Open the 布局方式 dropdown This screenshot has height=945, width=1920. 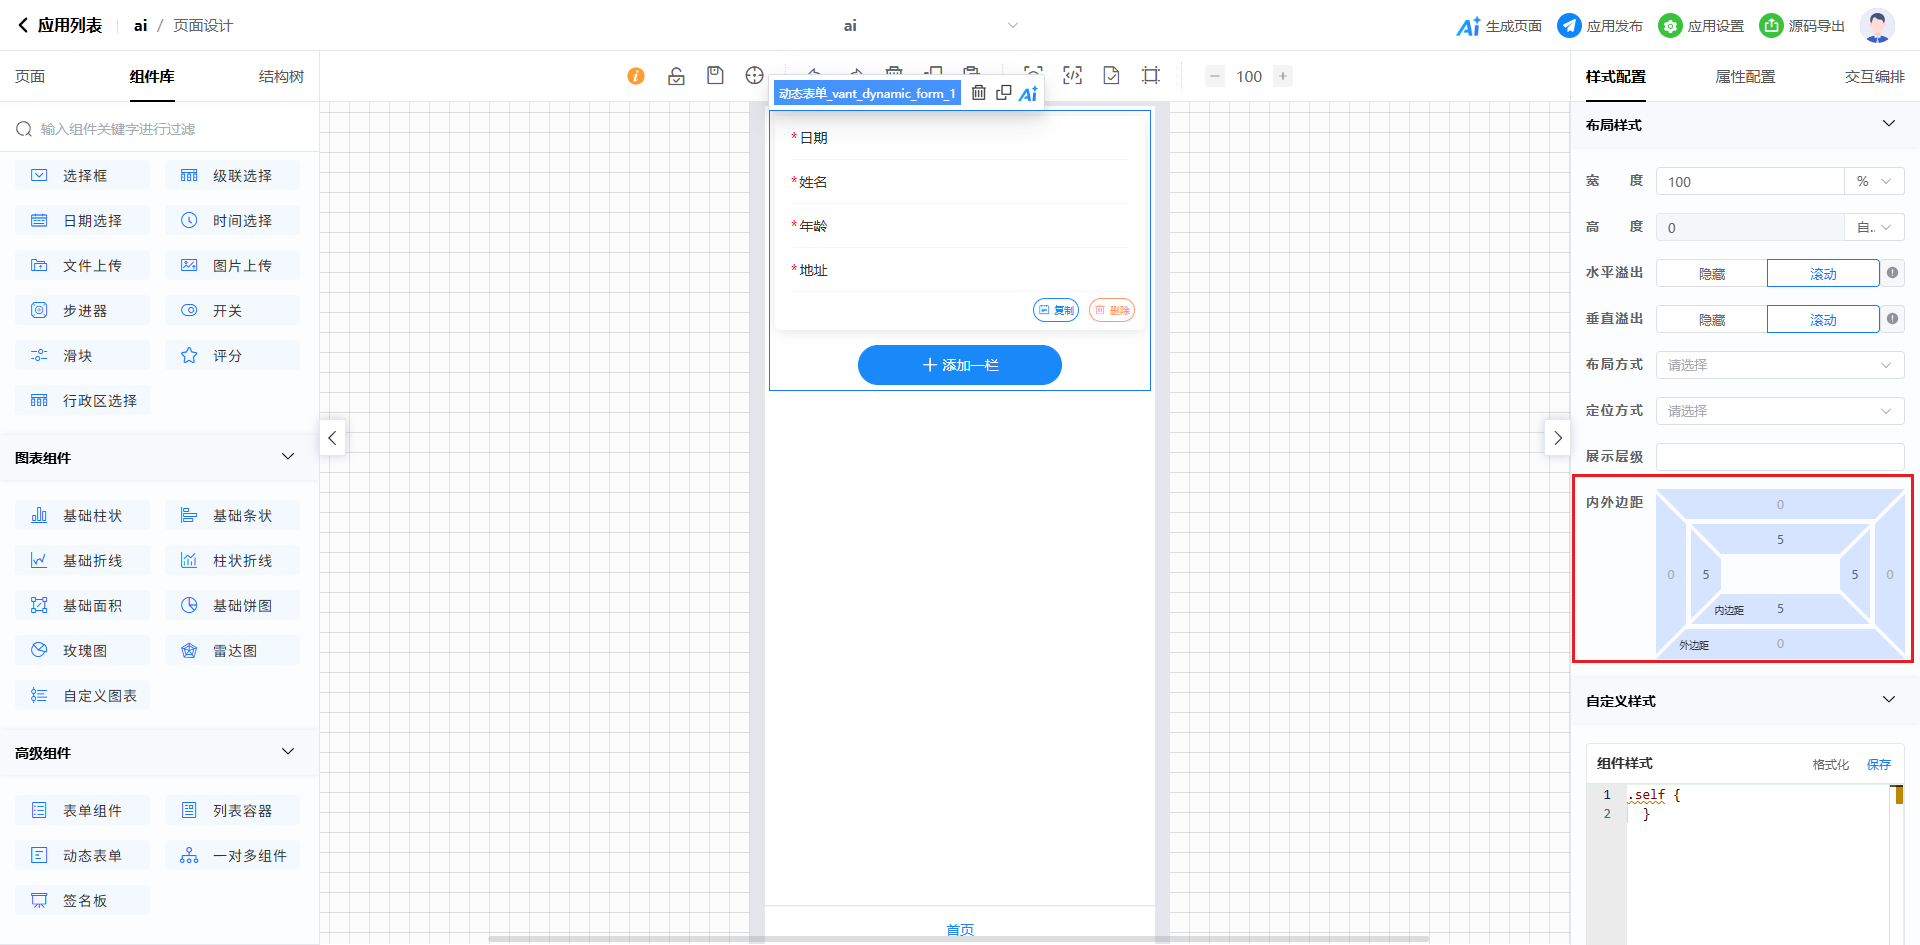pos(1779,365)
